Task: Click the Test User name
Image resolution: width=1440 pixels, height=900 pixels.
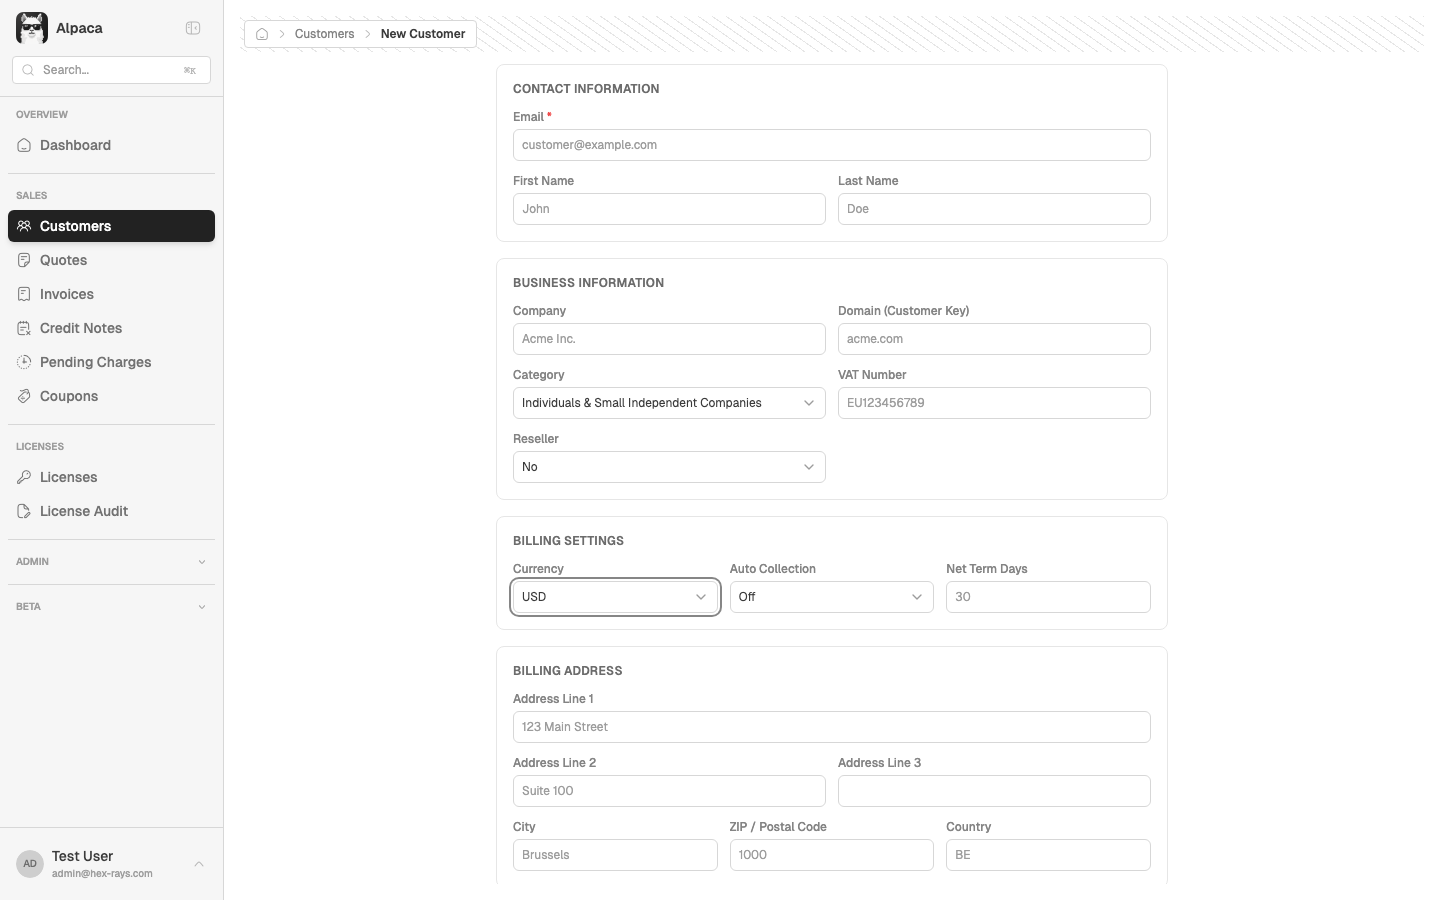Action: 82,856
